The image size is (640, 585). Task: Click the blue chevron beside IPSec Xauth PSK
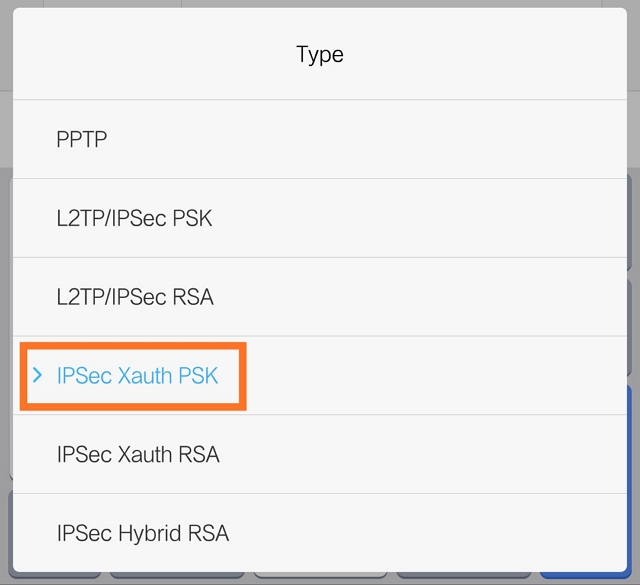pyautogui.click(x=37, y=376)
